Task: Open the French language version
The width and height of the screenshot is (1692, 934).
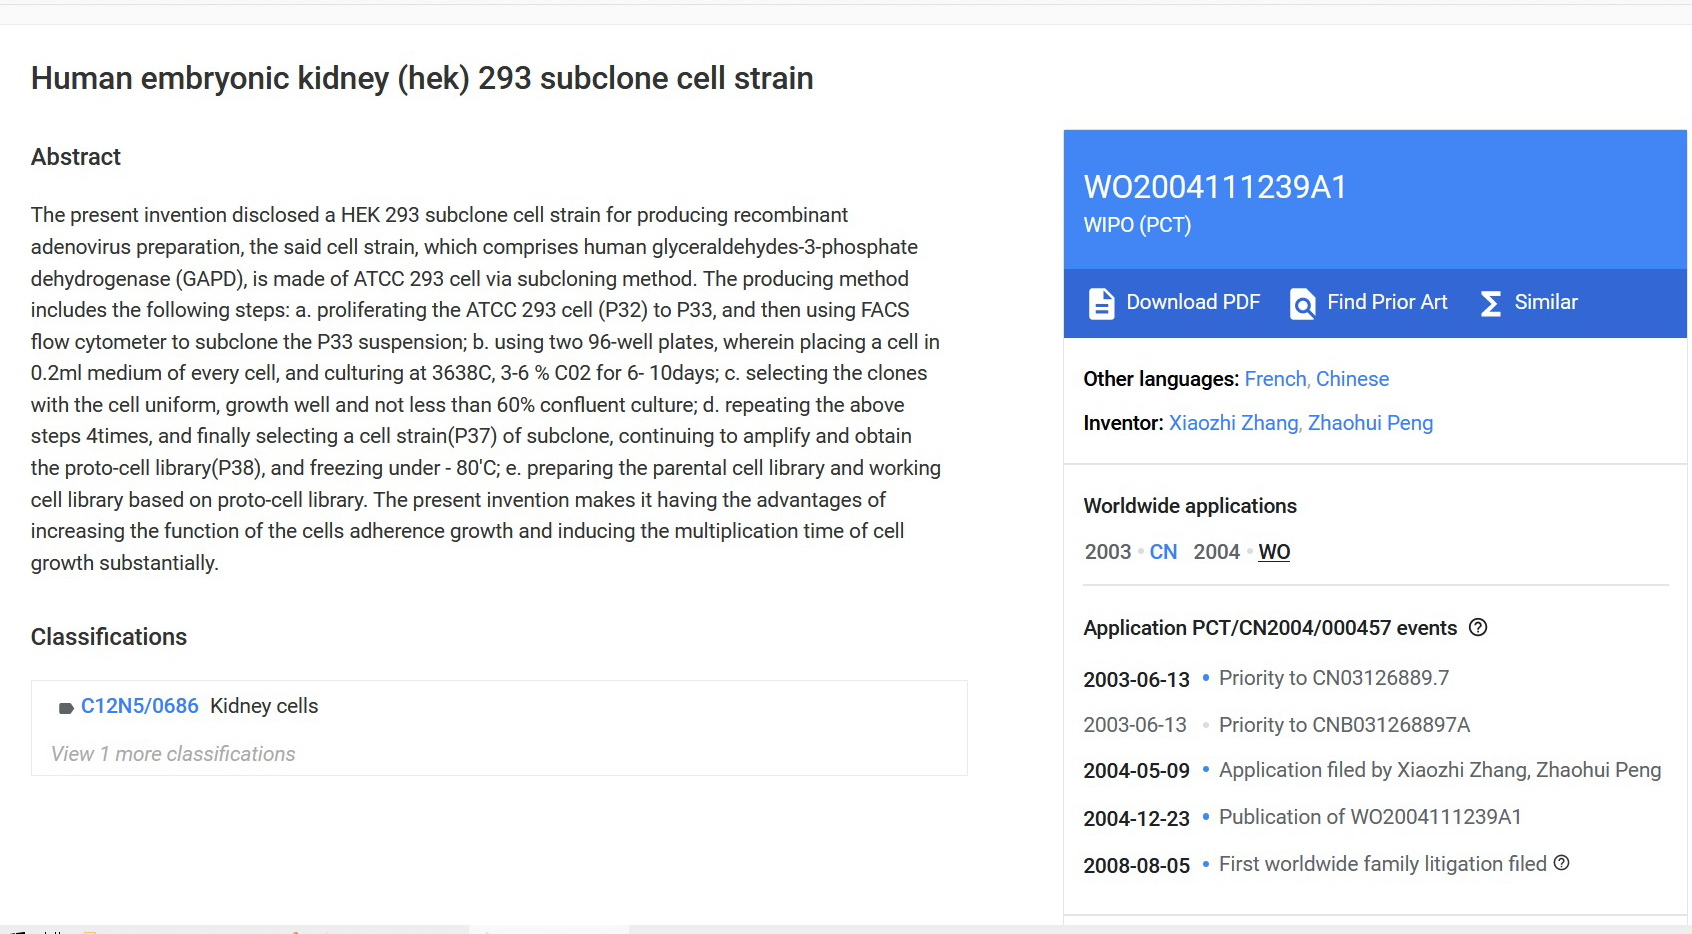Action: coord(1275,379)
